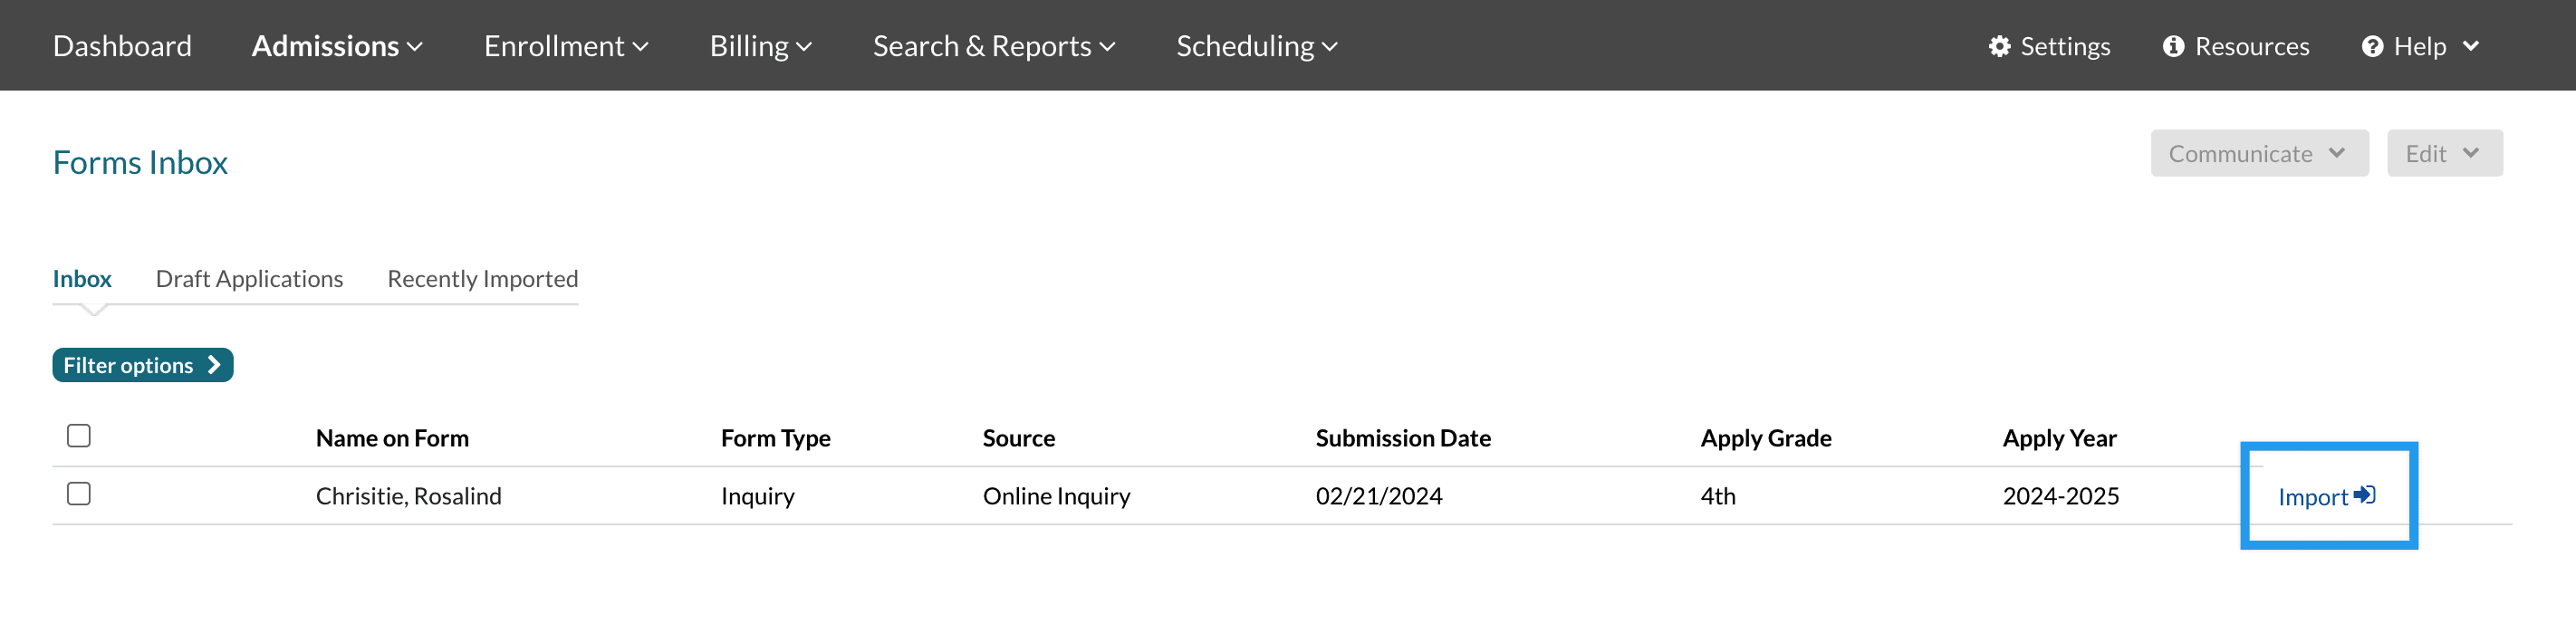Sort by Submission Date column header
The width and height of the screenshot is (2576, 643).
(1402, 438)
